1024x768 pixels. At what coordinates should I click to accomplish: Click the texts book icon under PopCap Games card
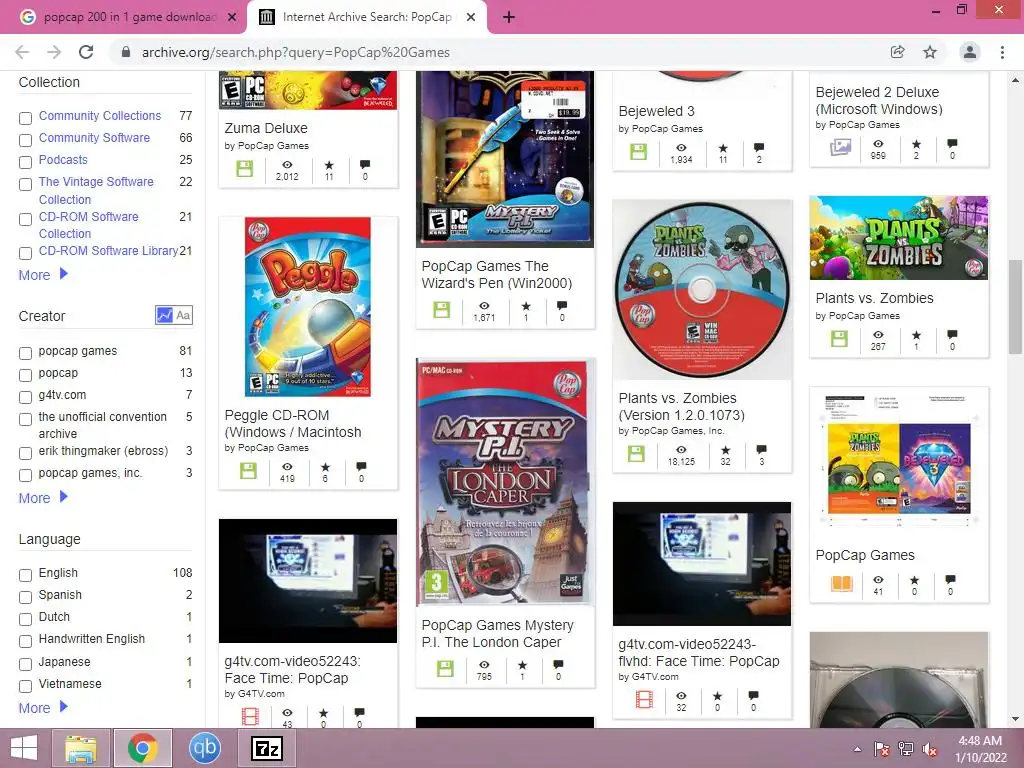point(842,583)
